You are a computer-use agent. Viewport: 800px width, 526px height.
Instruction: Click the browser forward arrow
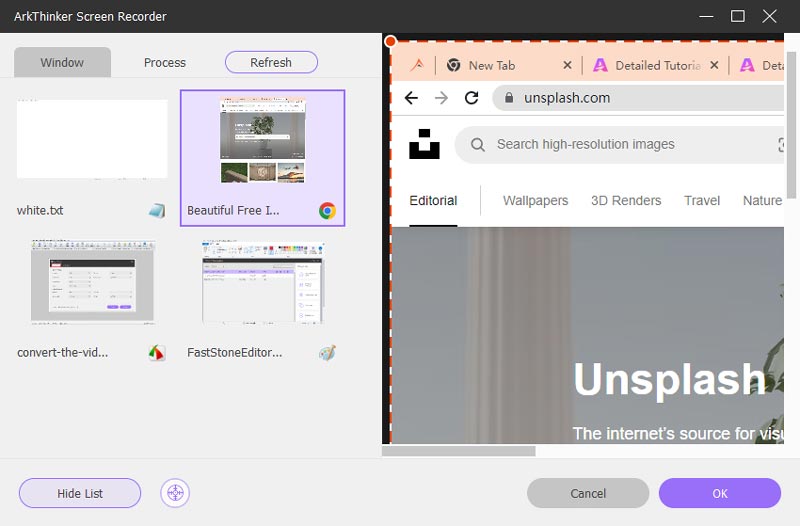tap(441, 97)
